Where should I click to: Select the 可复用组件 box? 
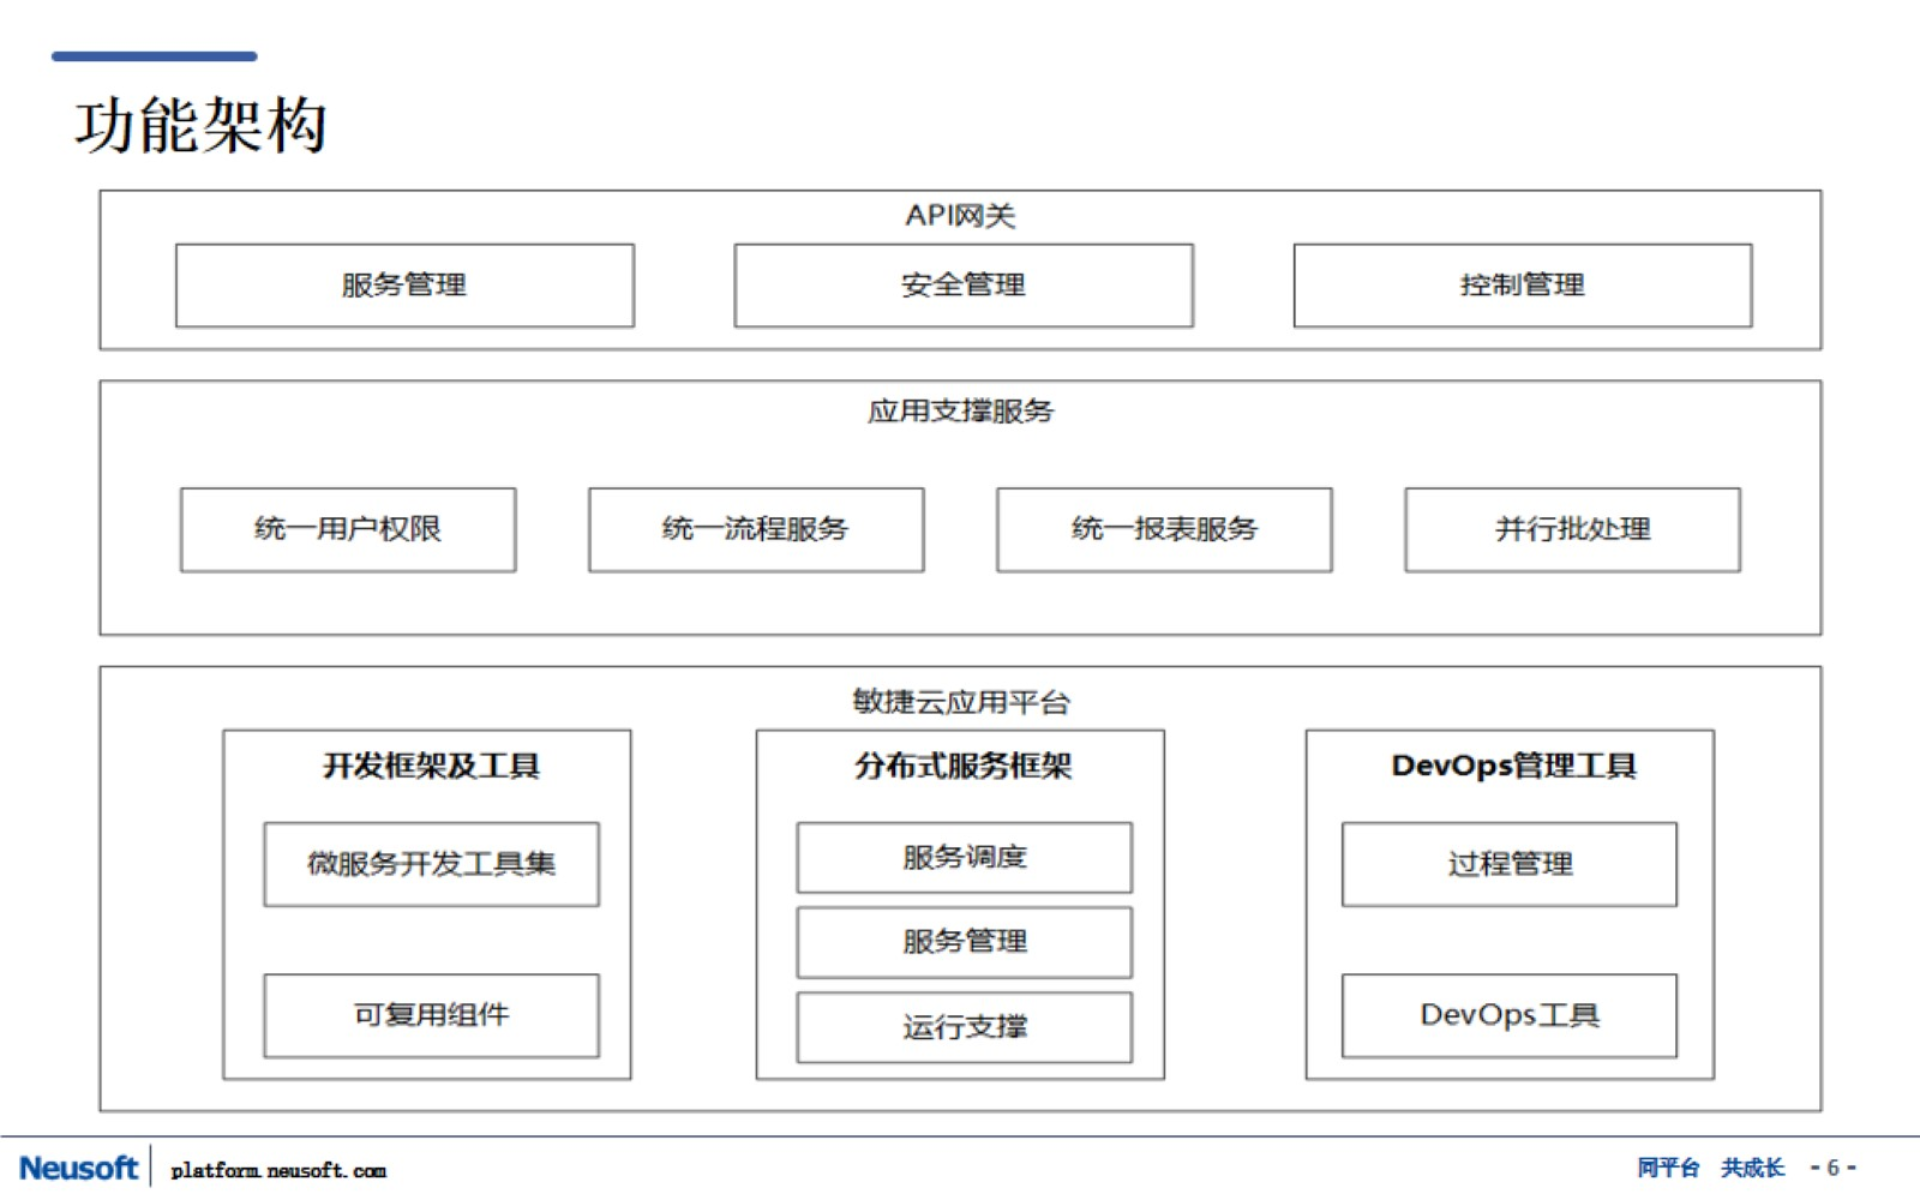click(430, 1015)
